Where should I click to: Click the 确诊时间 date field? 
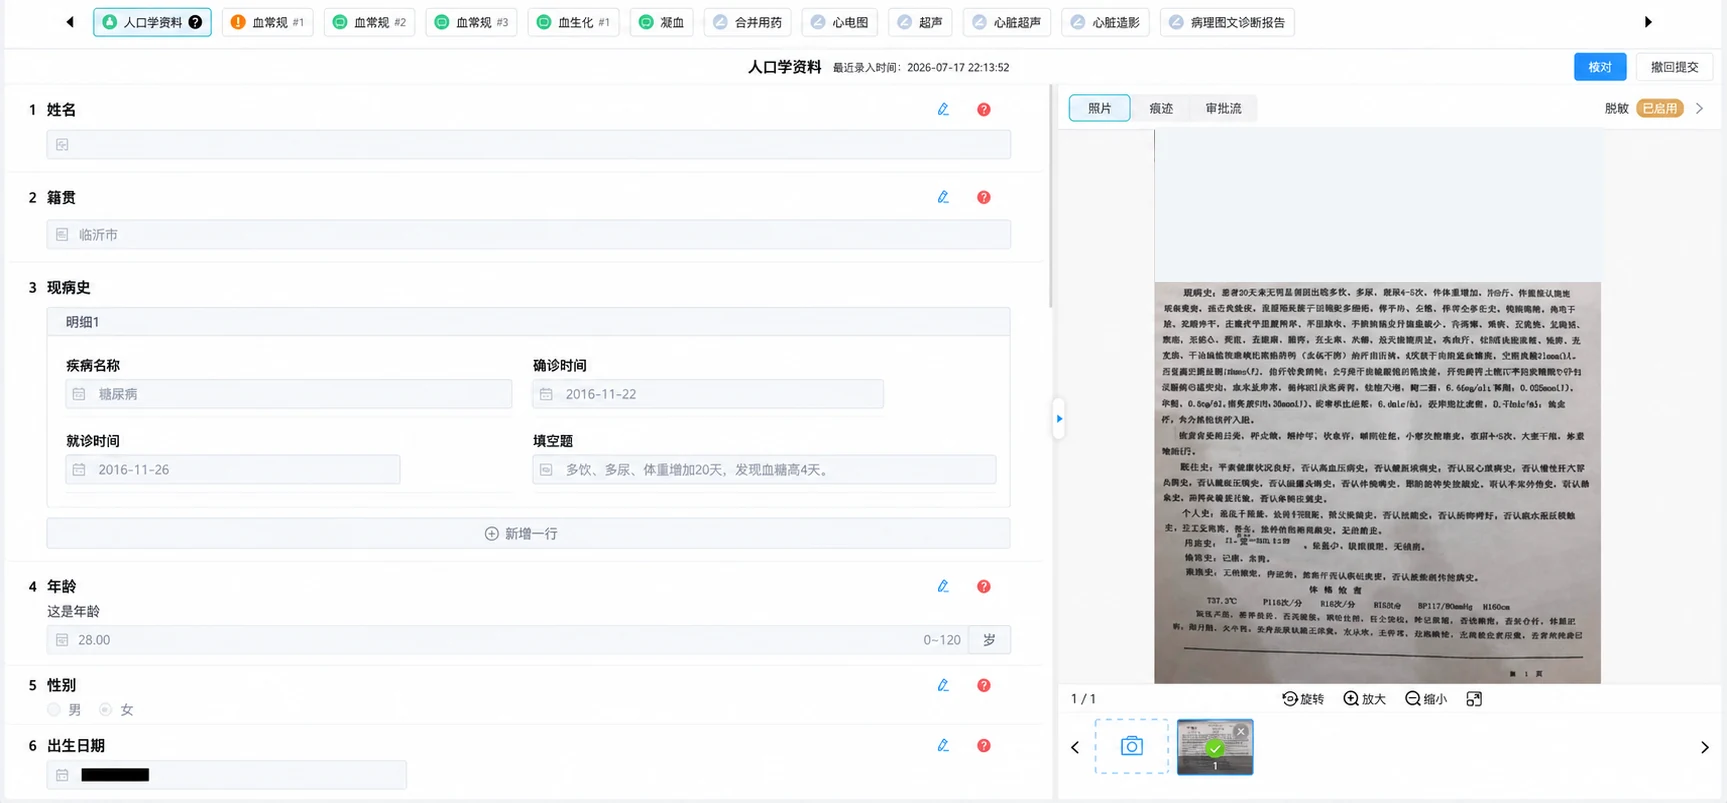pos(708,394)
